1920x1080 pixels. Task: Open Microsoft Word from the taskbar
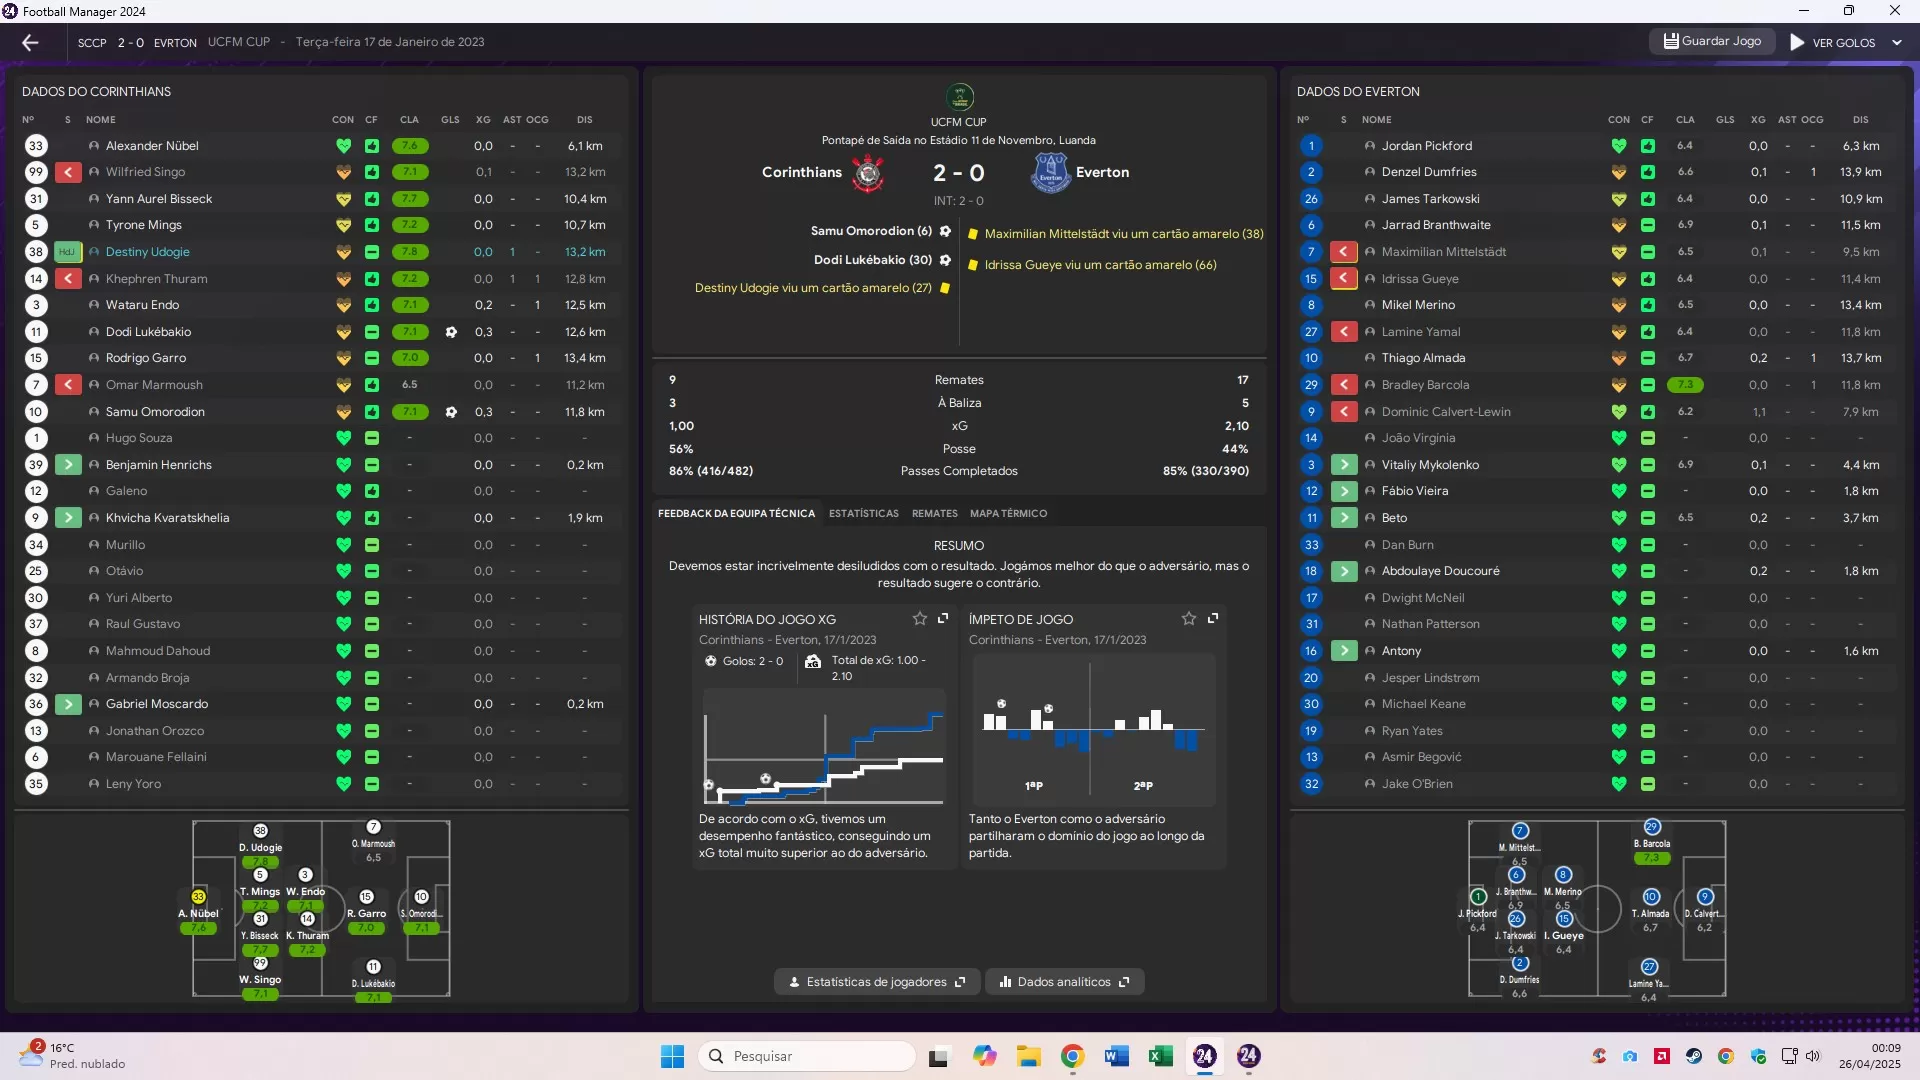tap(1117, 1056)
